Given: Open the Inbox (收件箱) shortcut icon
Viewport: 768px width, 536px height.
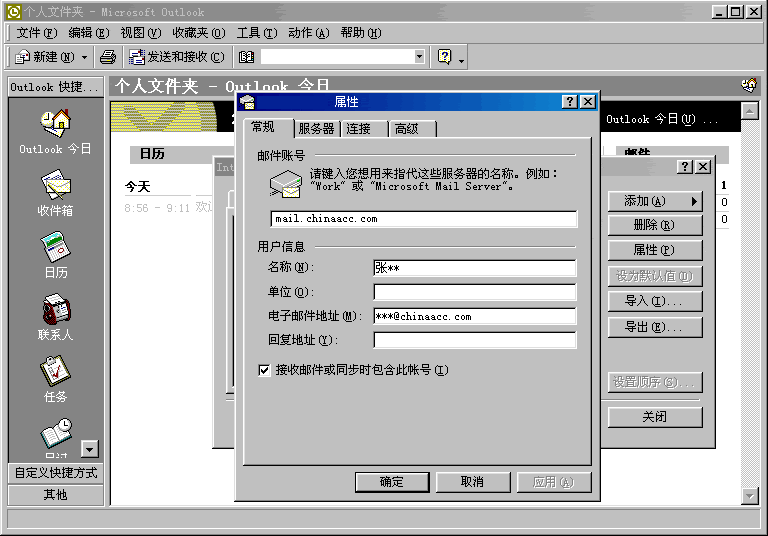Looking at the screenshot, I should click(x=55, y=184).
